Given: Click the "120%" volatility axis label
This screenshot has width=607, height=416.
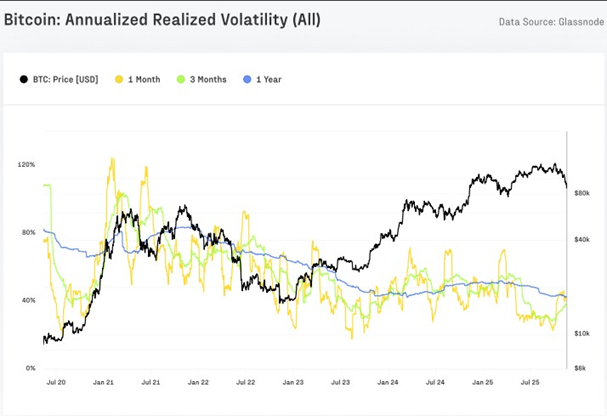Looking at the screenshot, I should tap(25, 164).
